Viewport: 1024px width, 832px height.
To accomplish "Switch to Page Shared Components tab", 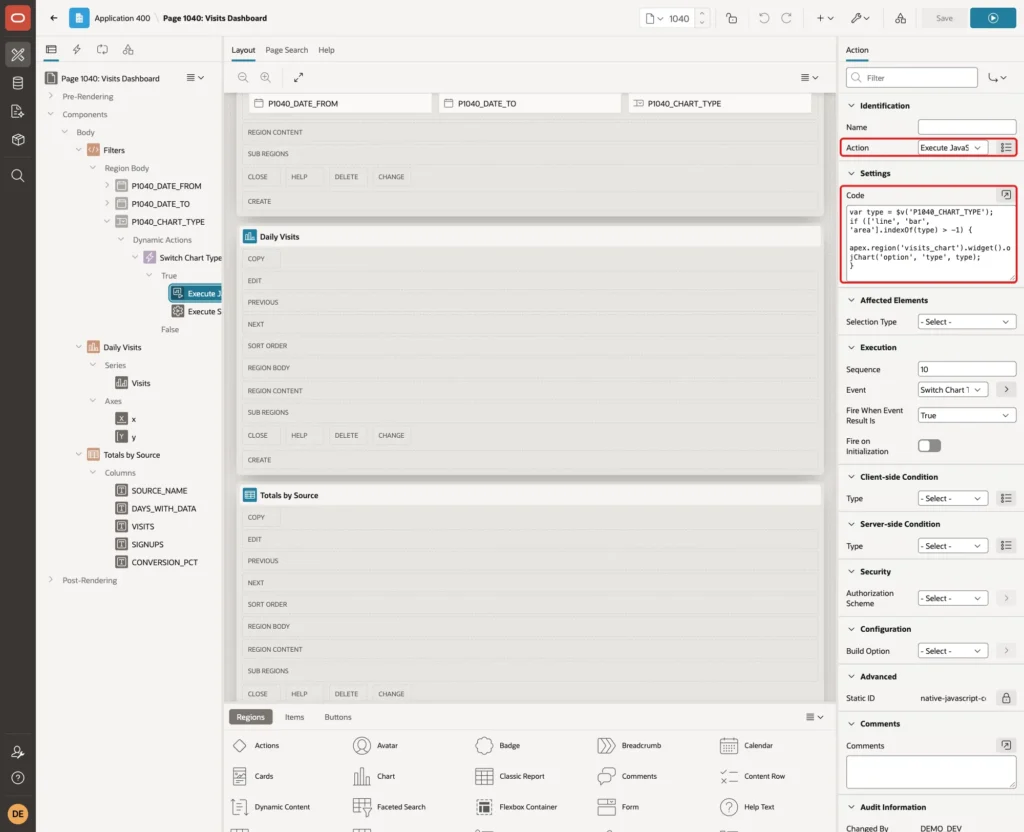I will [128, 50].
